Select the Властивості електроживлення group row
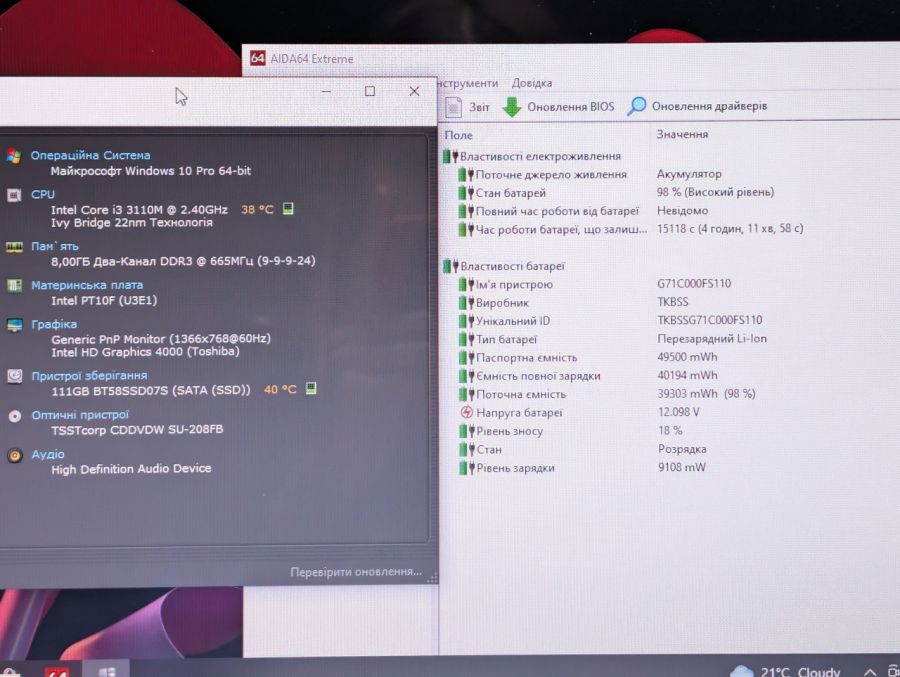This screenshot has height=677, width=900. [x=669, y=156]
